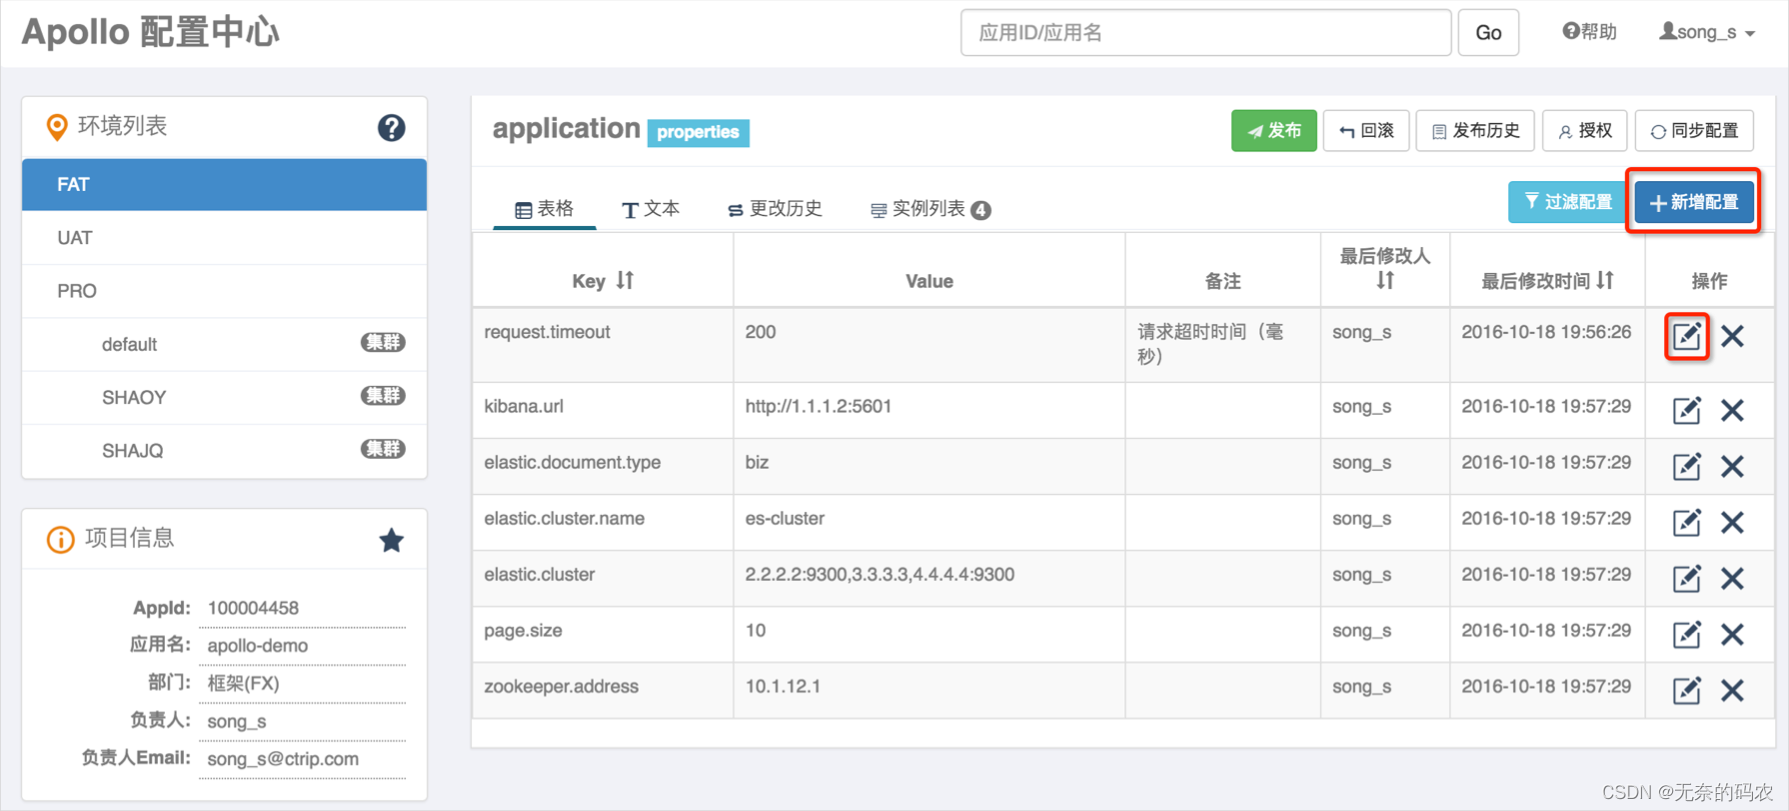Click the 授权 authorize button

pos(1585,131)
